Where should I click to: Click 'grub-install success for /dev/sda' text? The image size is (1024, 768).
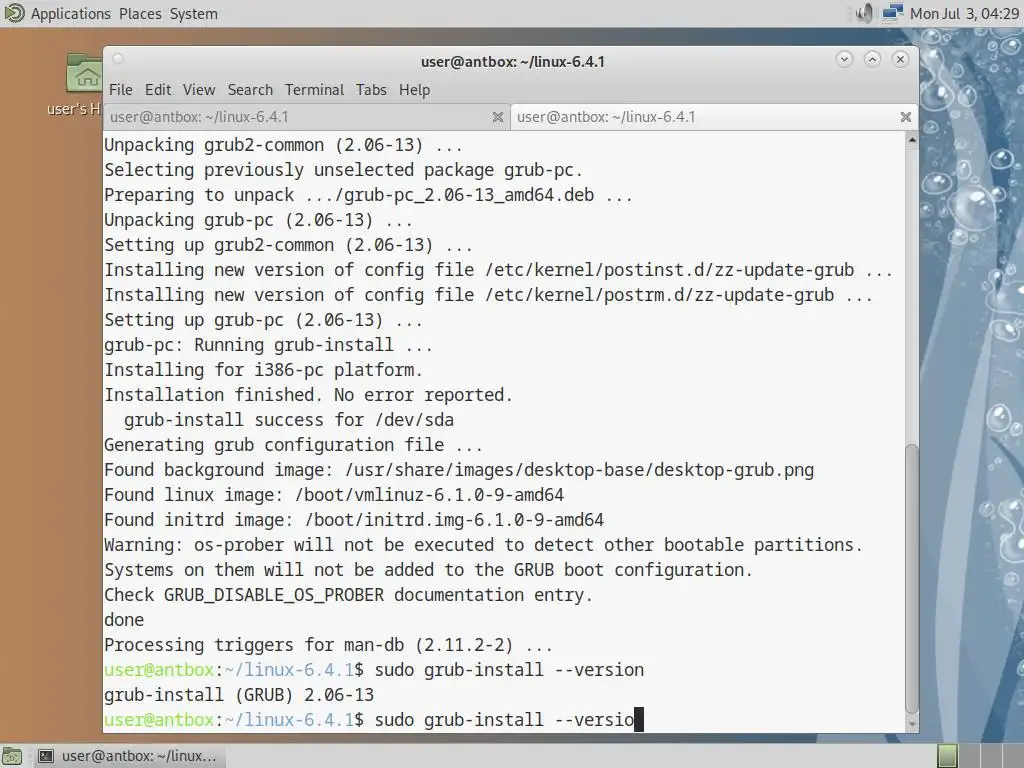click(289, 420)
